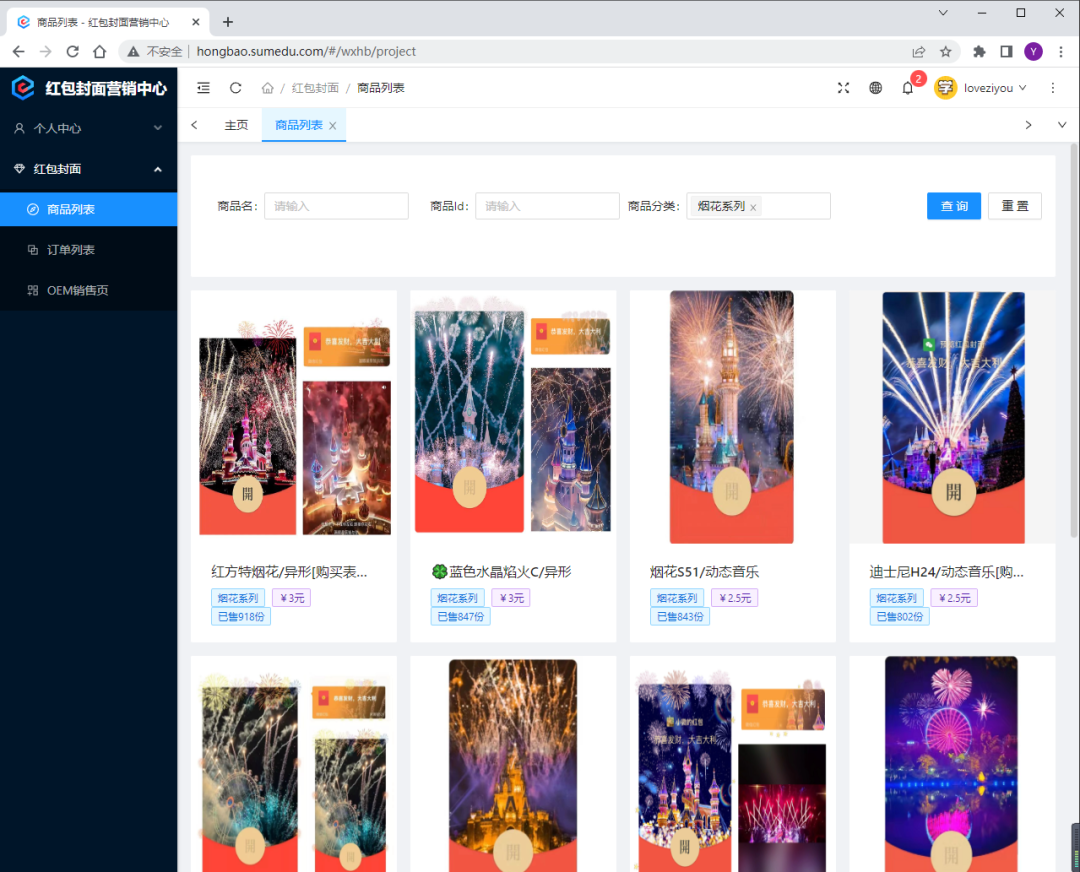The image size is (1080, 872).
Task: Click the browser address bar URL
Action: click(306, 52)
